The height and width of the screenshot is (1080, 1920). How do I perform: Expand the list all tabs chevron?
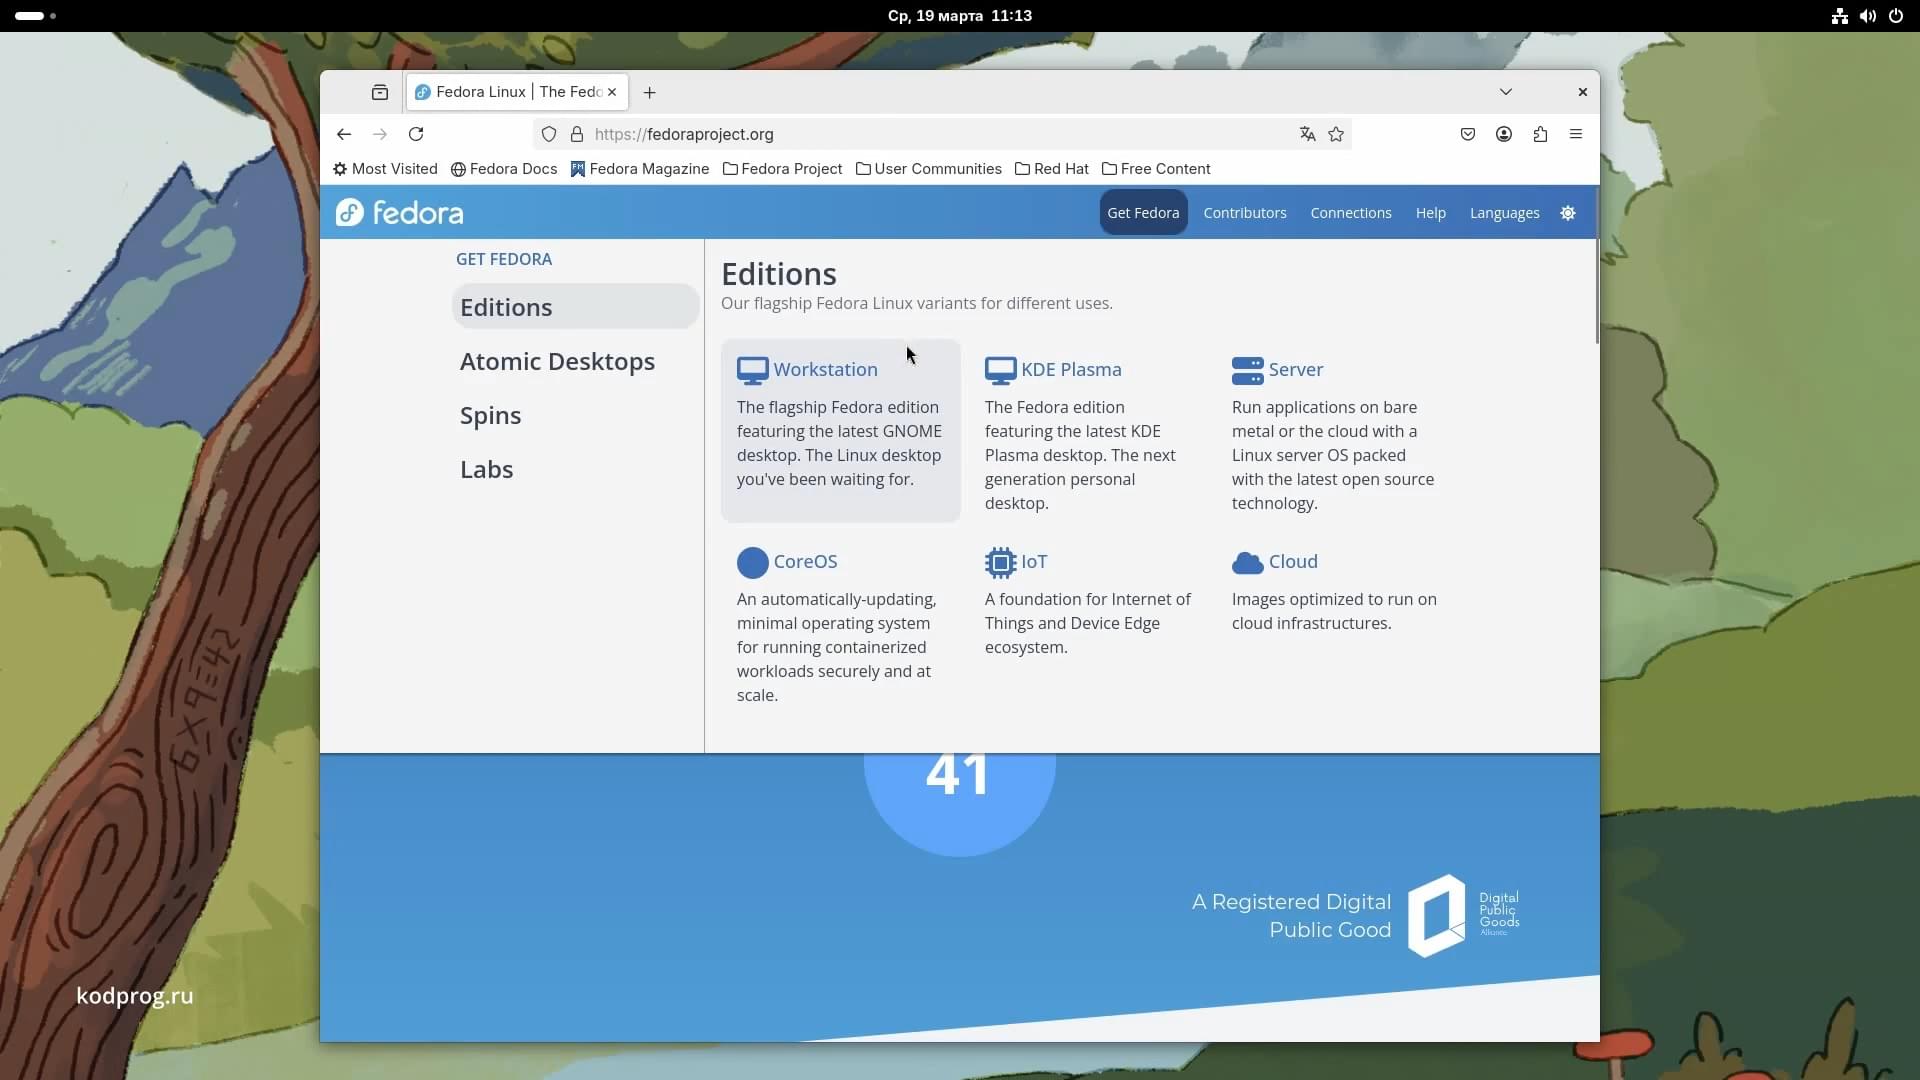[1506, 92]
